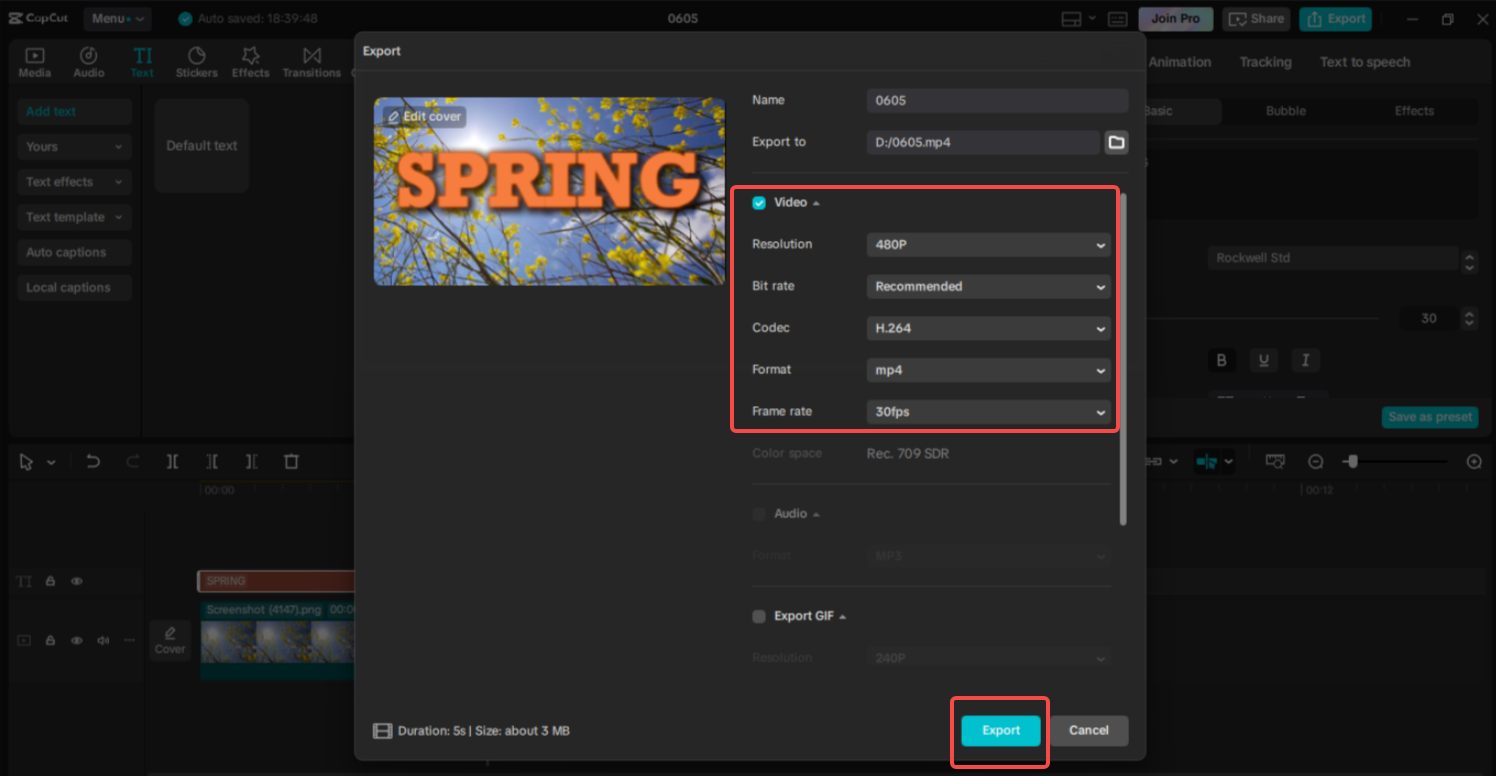Open the Stickers panel in the main toolbar

pos(196,62)
